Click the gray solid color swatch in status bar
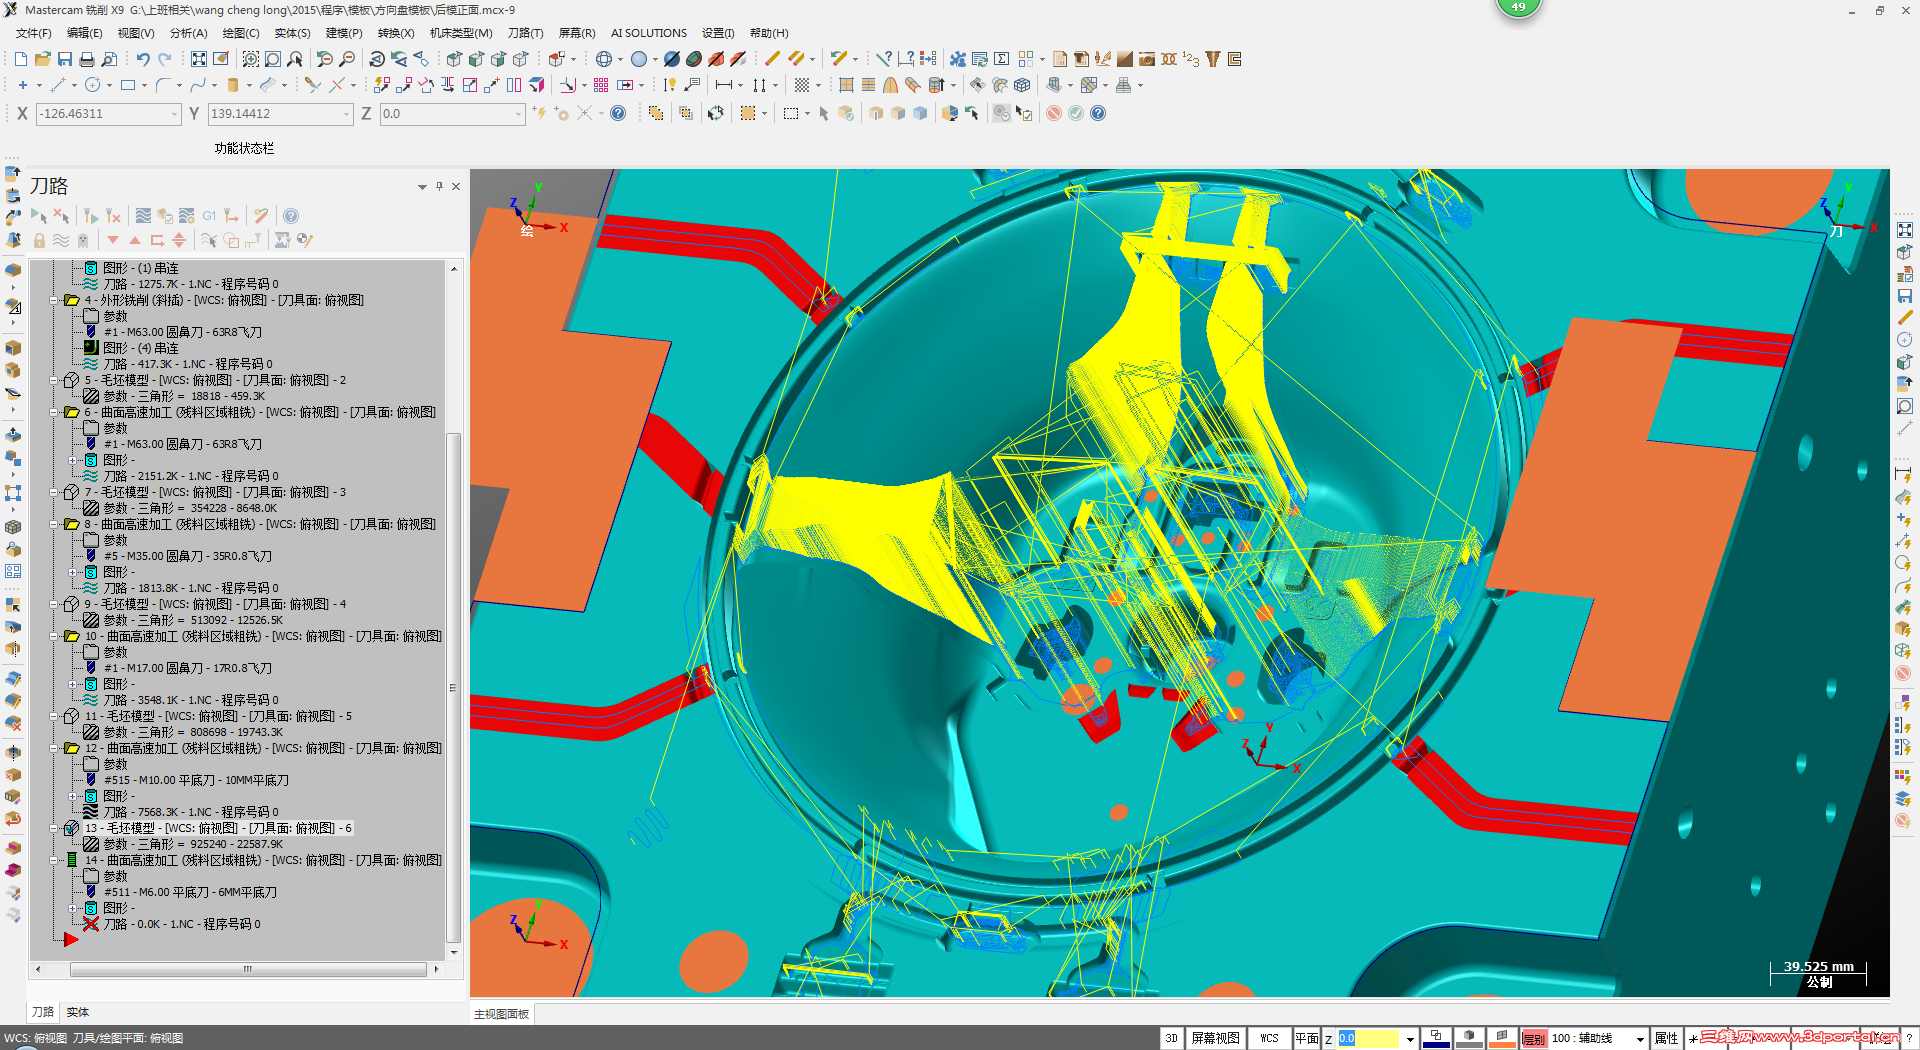The image size is (1920, 1050). pos(1469,1038)
